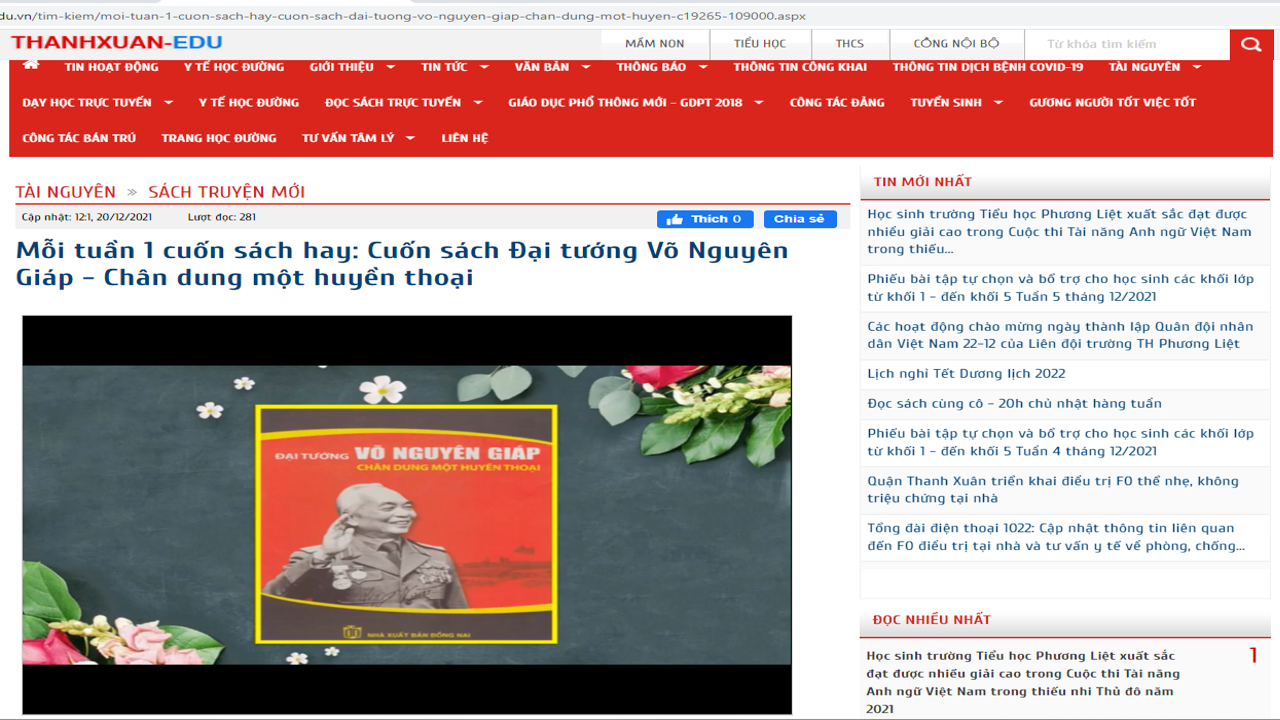Click the Chia sẻ share button
The image size is (1280, 720).
click(x=800, y=219)
